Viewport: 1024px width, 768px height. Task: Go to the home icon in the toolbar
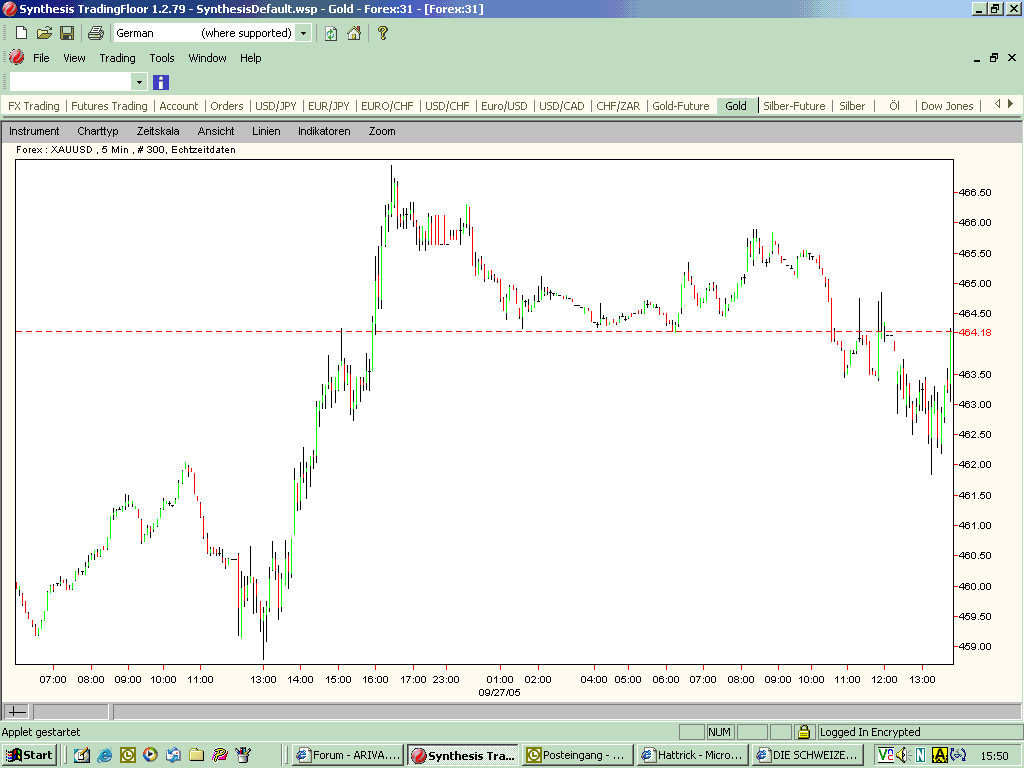coord(354,33)
